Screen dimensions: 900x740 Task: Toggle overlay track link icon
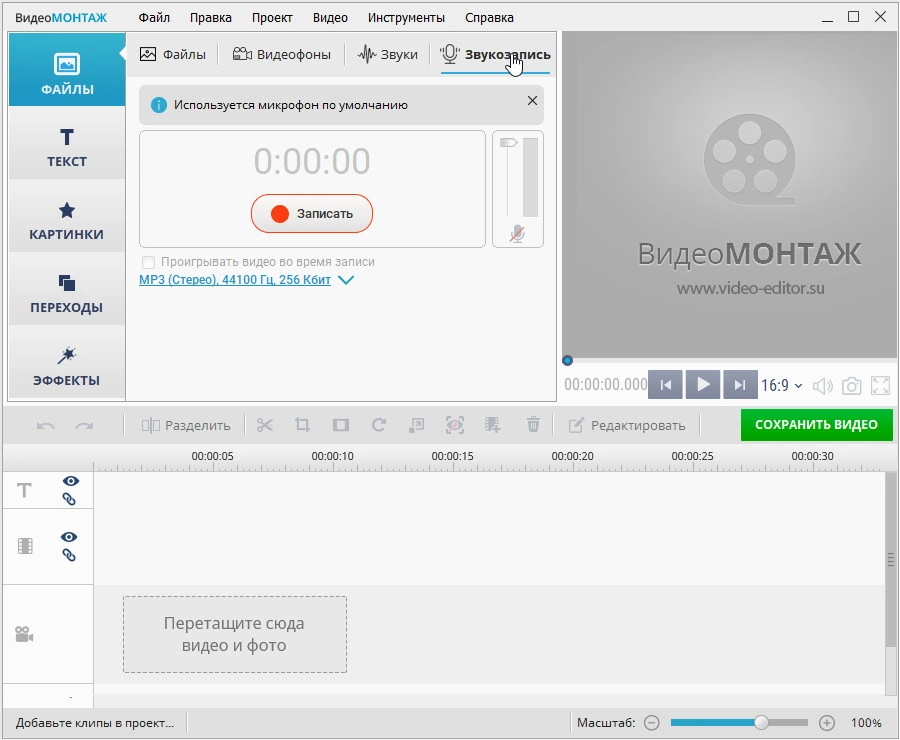pos(69,555)
